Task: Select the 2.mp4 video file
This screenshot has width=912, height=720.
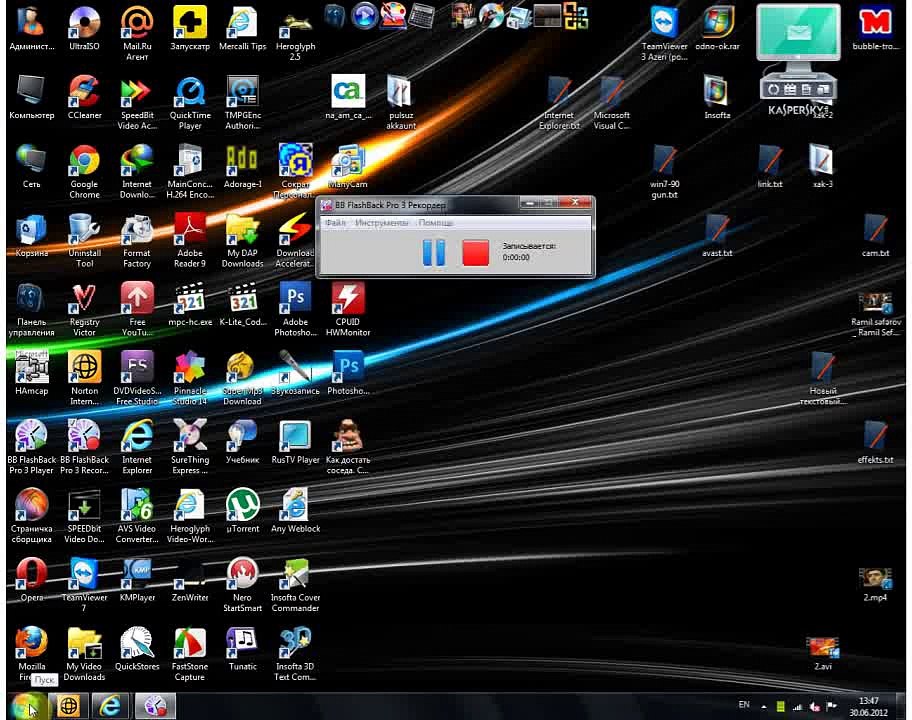Action: coord(875,584)
